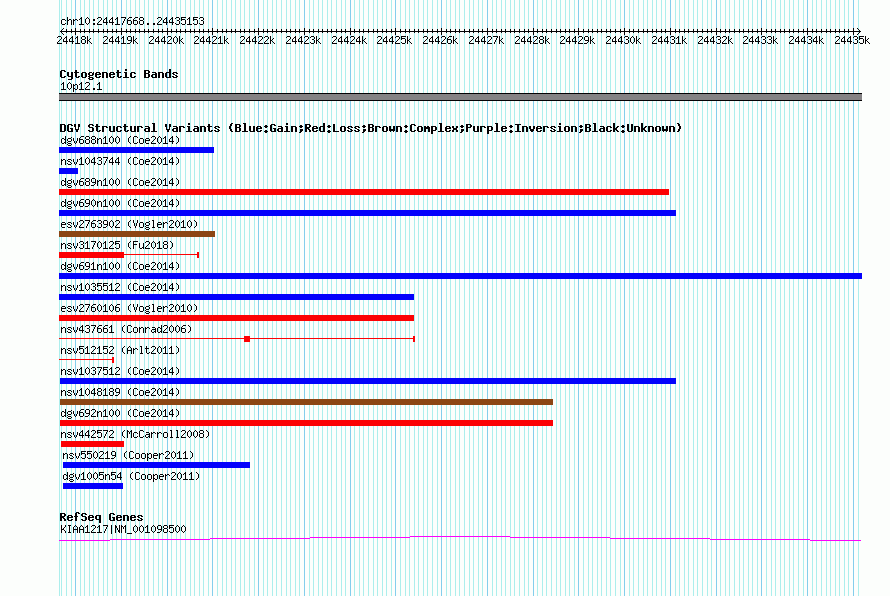Click the 24435k ruler position

(852, 40)
